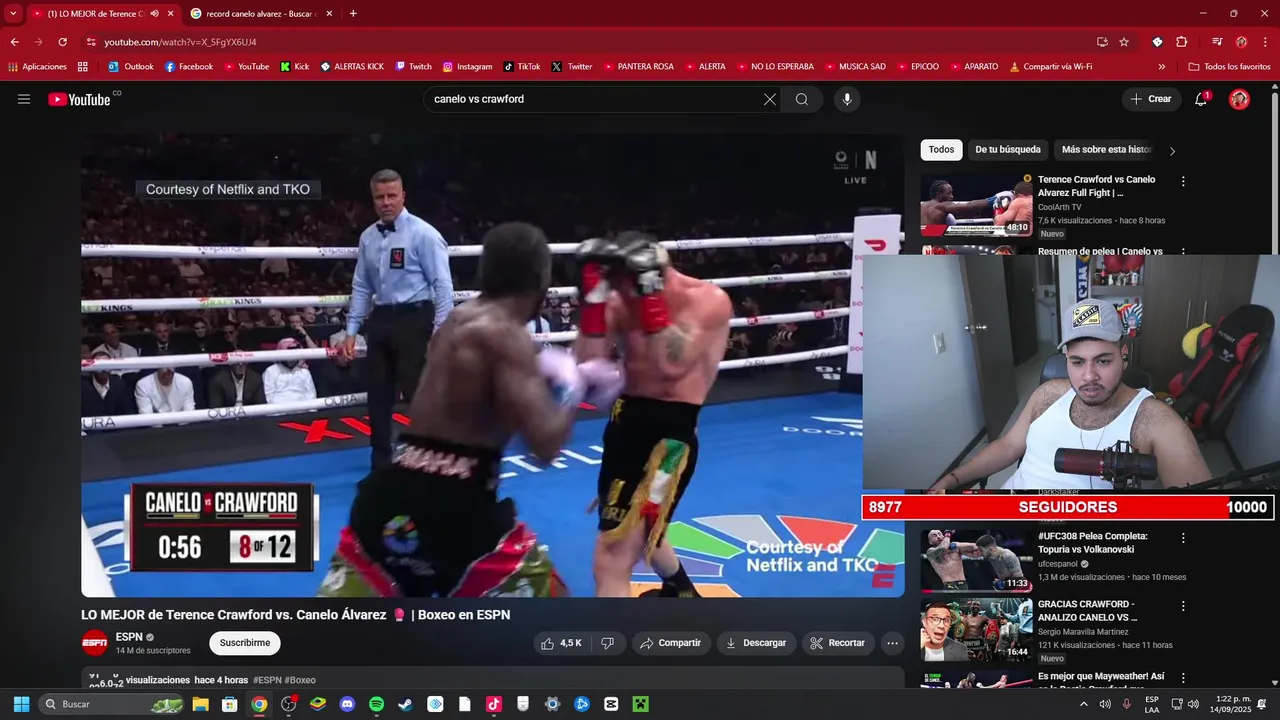Open browser extensions puzzle icon

pos(1181,42)
